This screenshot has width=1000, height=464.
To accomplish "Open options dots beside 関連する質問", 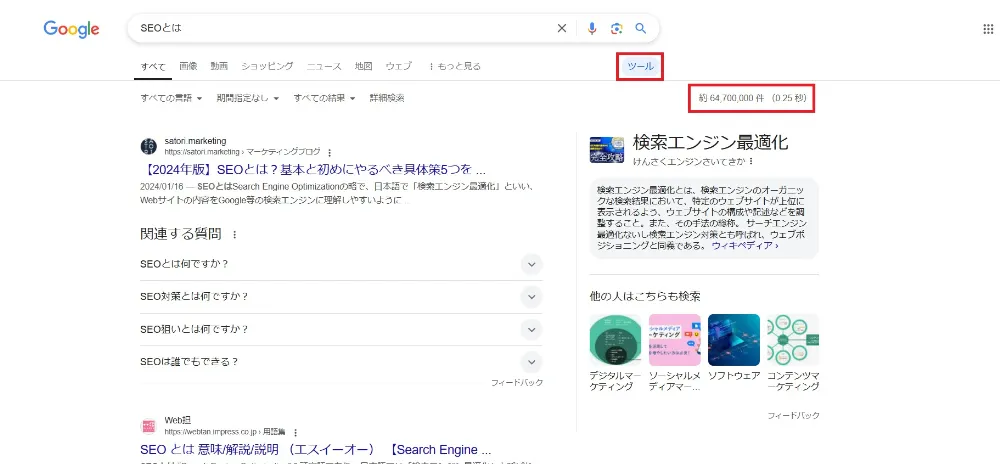I will (234, 235).
